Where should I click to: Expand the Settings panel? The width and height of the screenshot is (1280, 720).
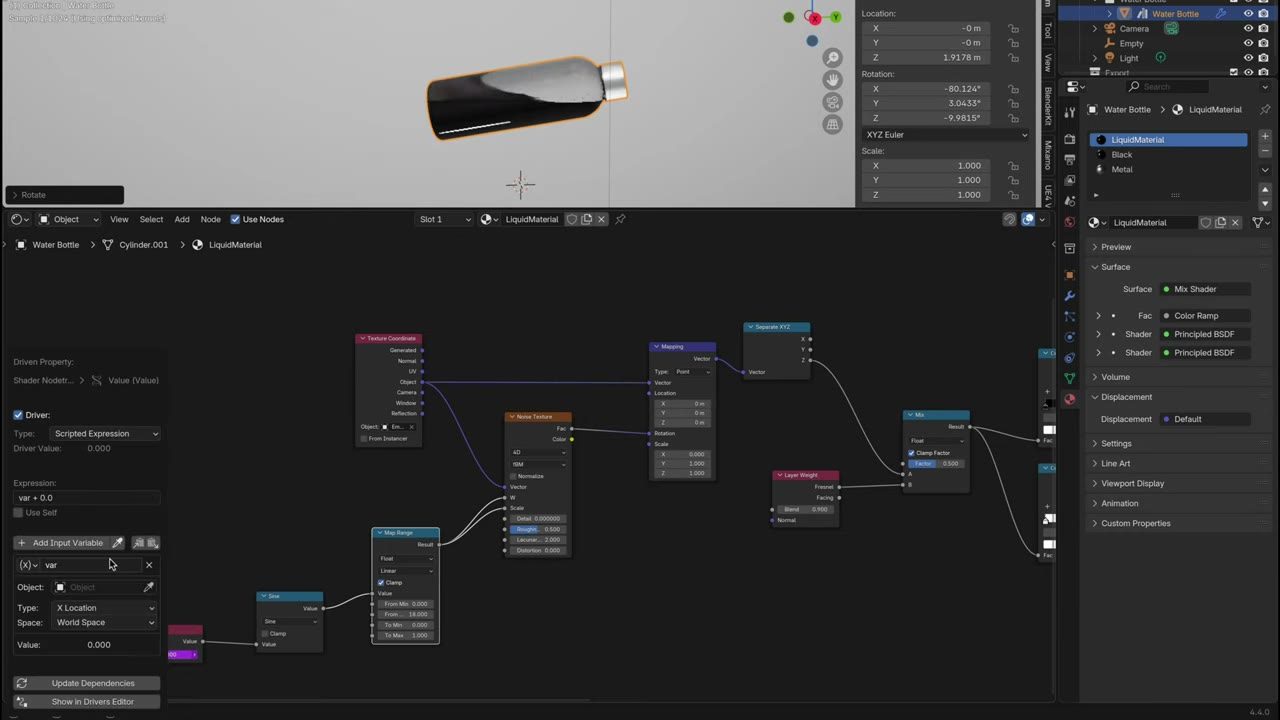click(1116, 443)
